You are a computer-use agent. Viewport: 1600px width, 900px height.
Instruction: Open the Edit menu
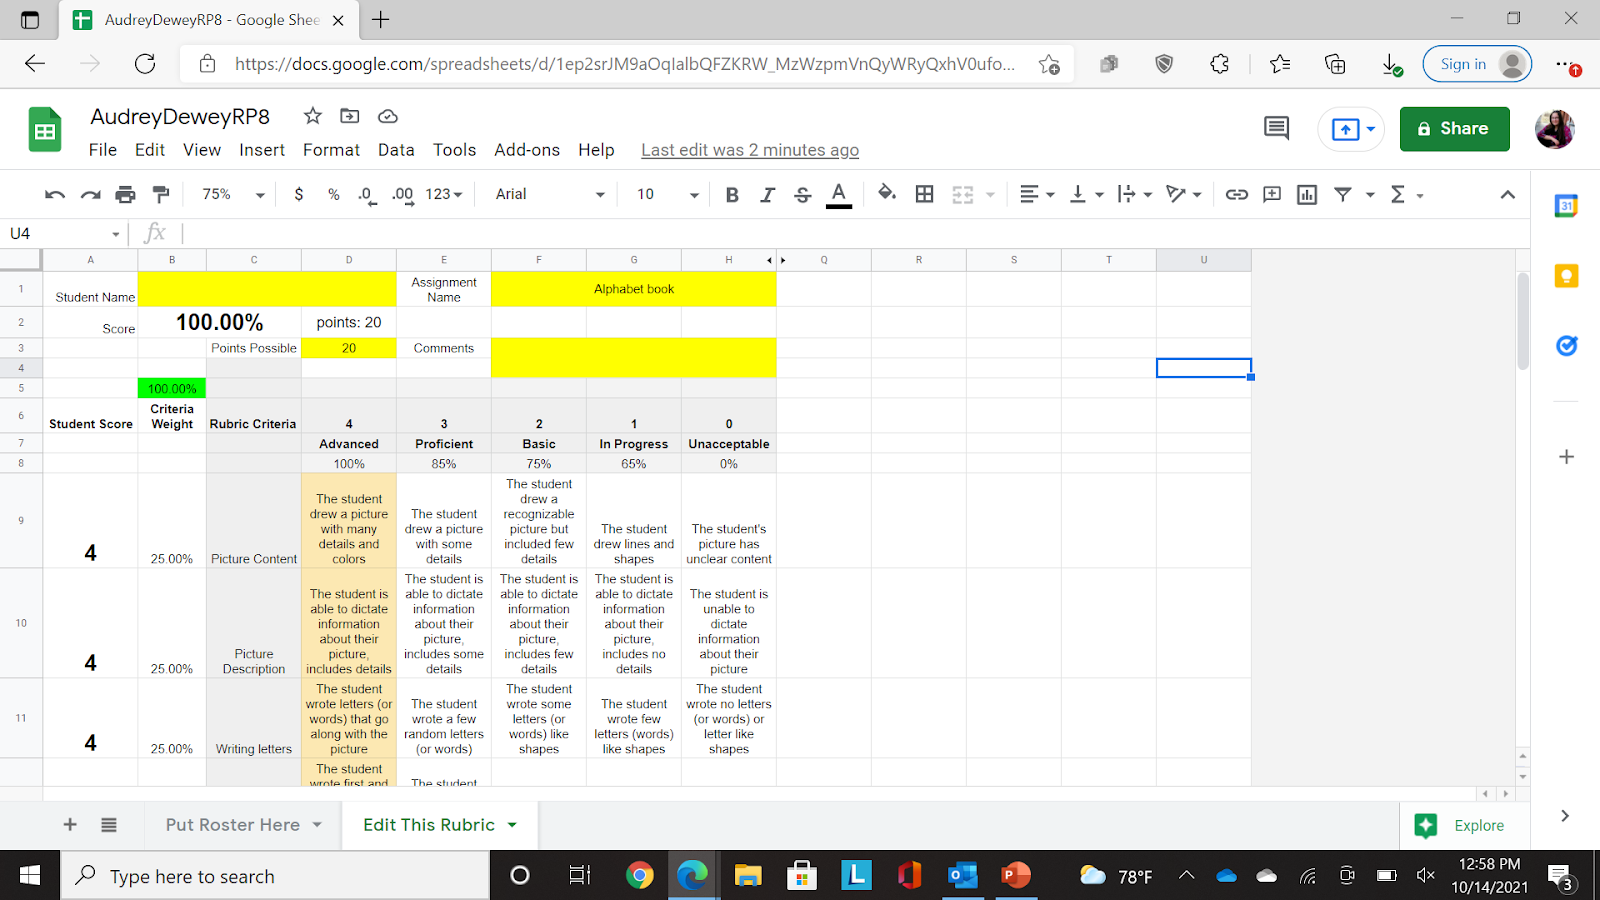(150, 149)
